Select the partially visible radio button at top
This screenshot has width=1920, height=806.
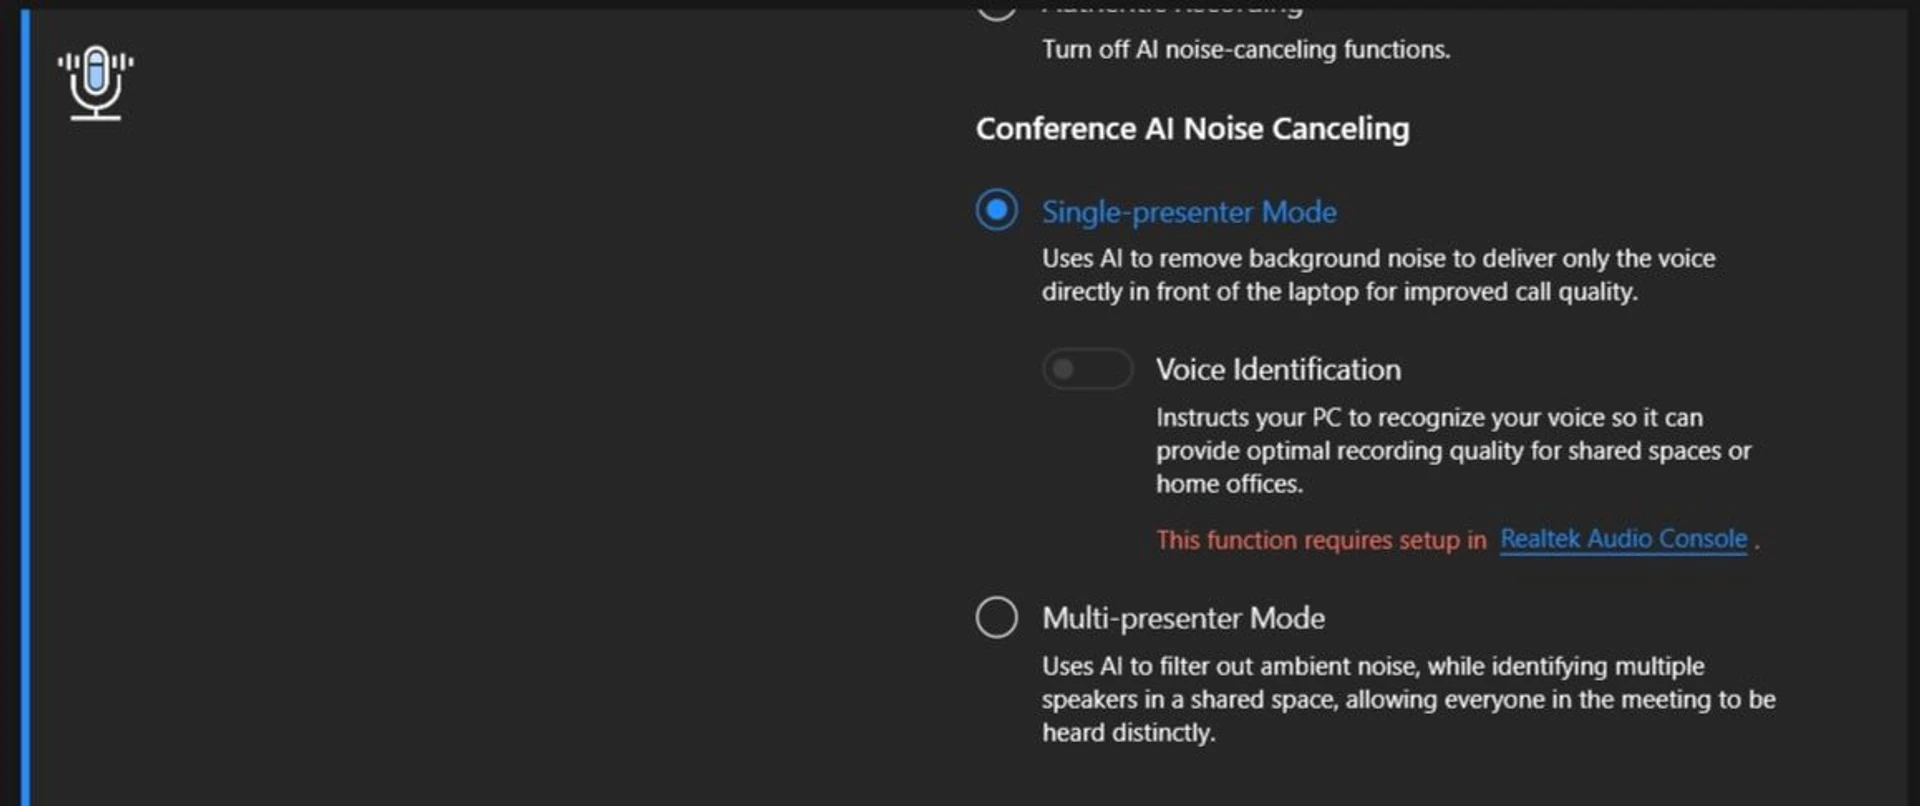(996, 9)
